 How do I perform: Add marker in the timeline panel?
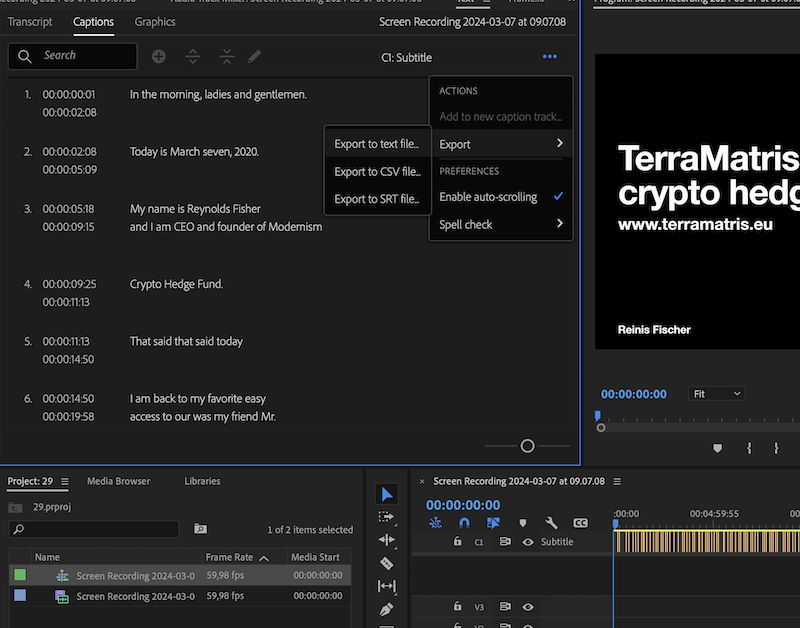tap(522, 523)
